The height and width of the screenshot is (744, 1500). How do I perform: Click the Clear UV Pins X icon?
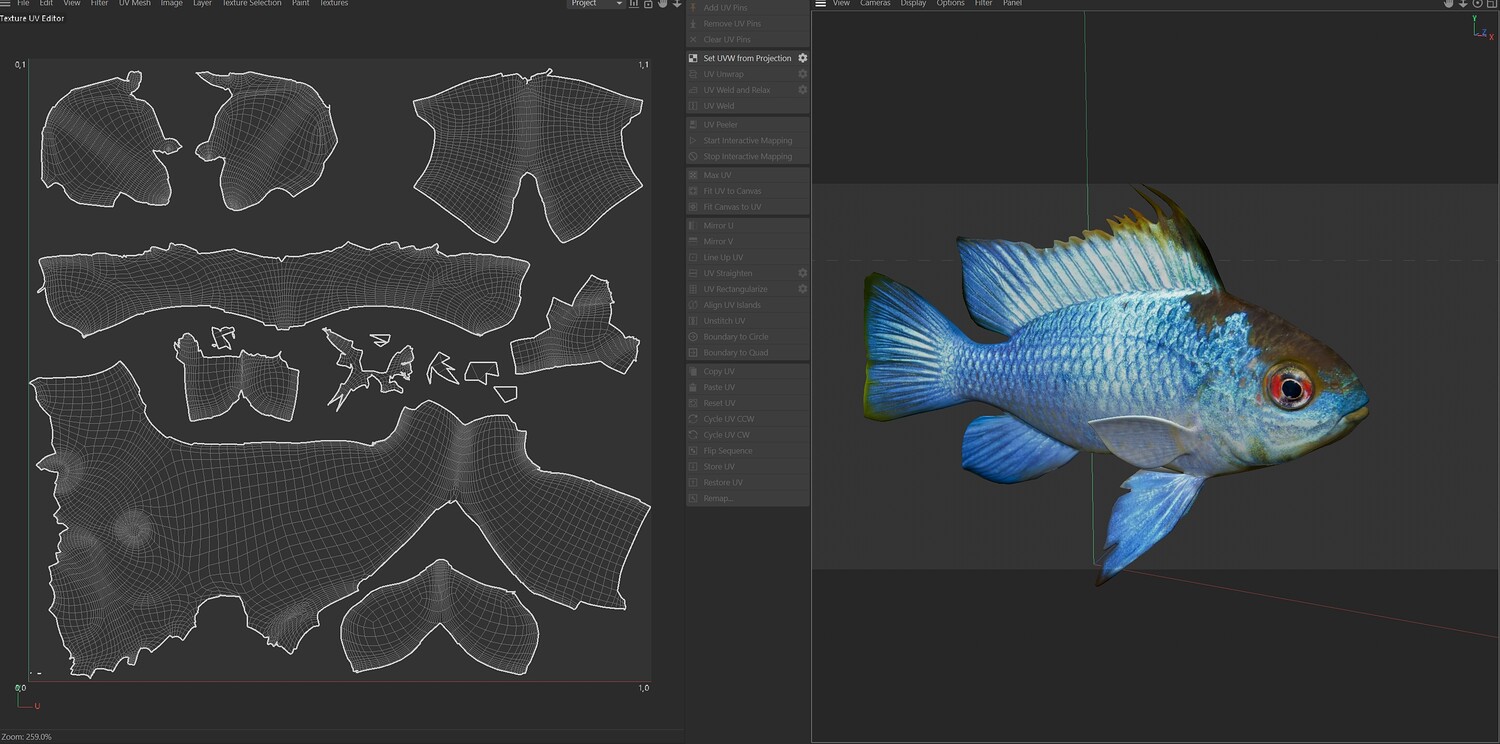[694, 39]
